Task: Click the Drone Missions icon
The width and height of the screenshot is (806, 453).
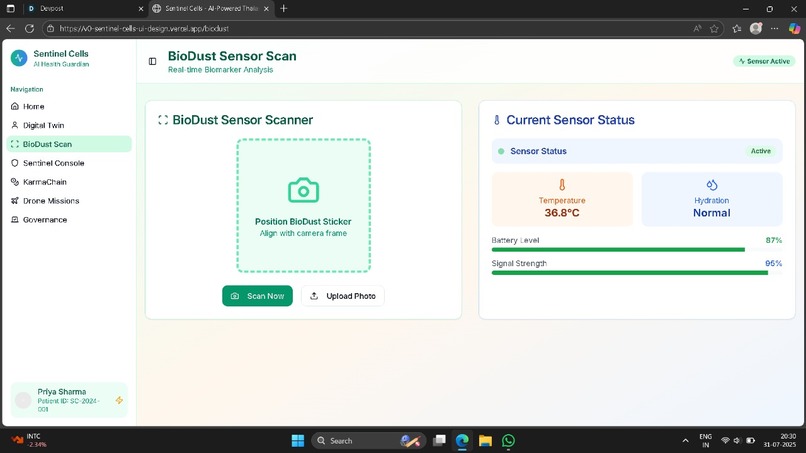Action: [x=14, y=201]
